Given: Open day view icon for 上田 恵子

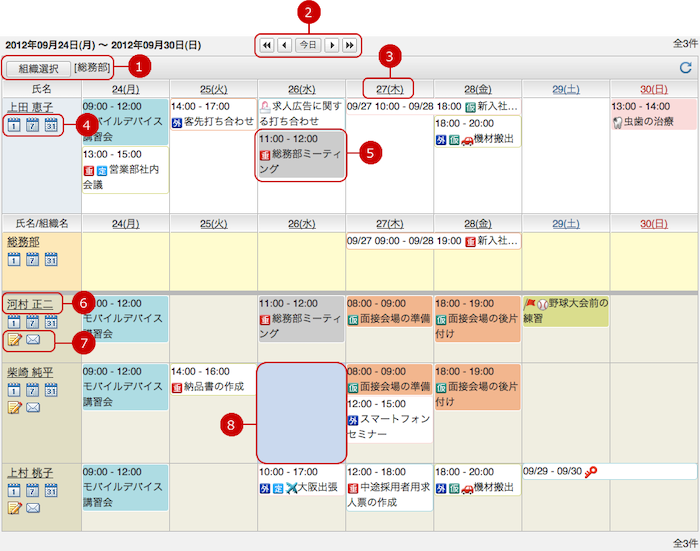Looking at the screenshot, I should [15, 124].
